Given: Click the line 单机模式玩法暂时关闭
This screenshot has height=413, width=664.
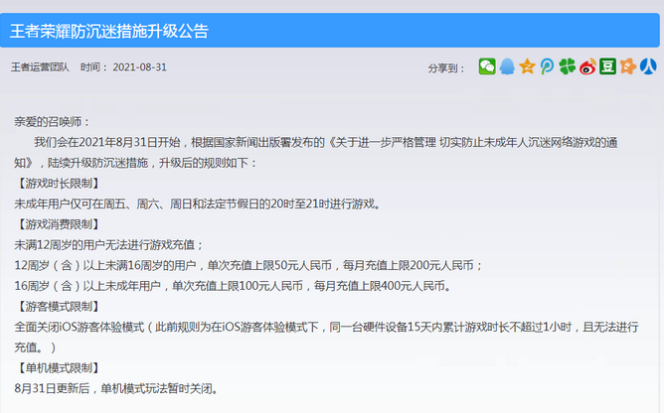Looking at the screenshot, I should click(116, 388).
